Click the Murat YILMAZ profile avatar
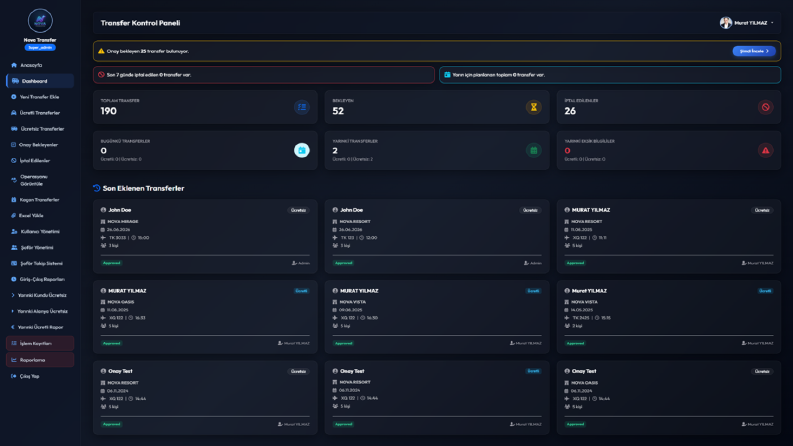The image size is (793, 446). 726,23
